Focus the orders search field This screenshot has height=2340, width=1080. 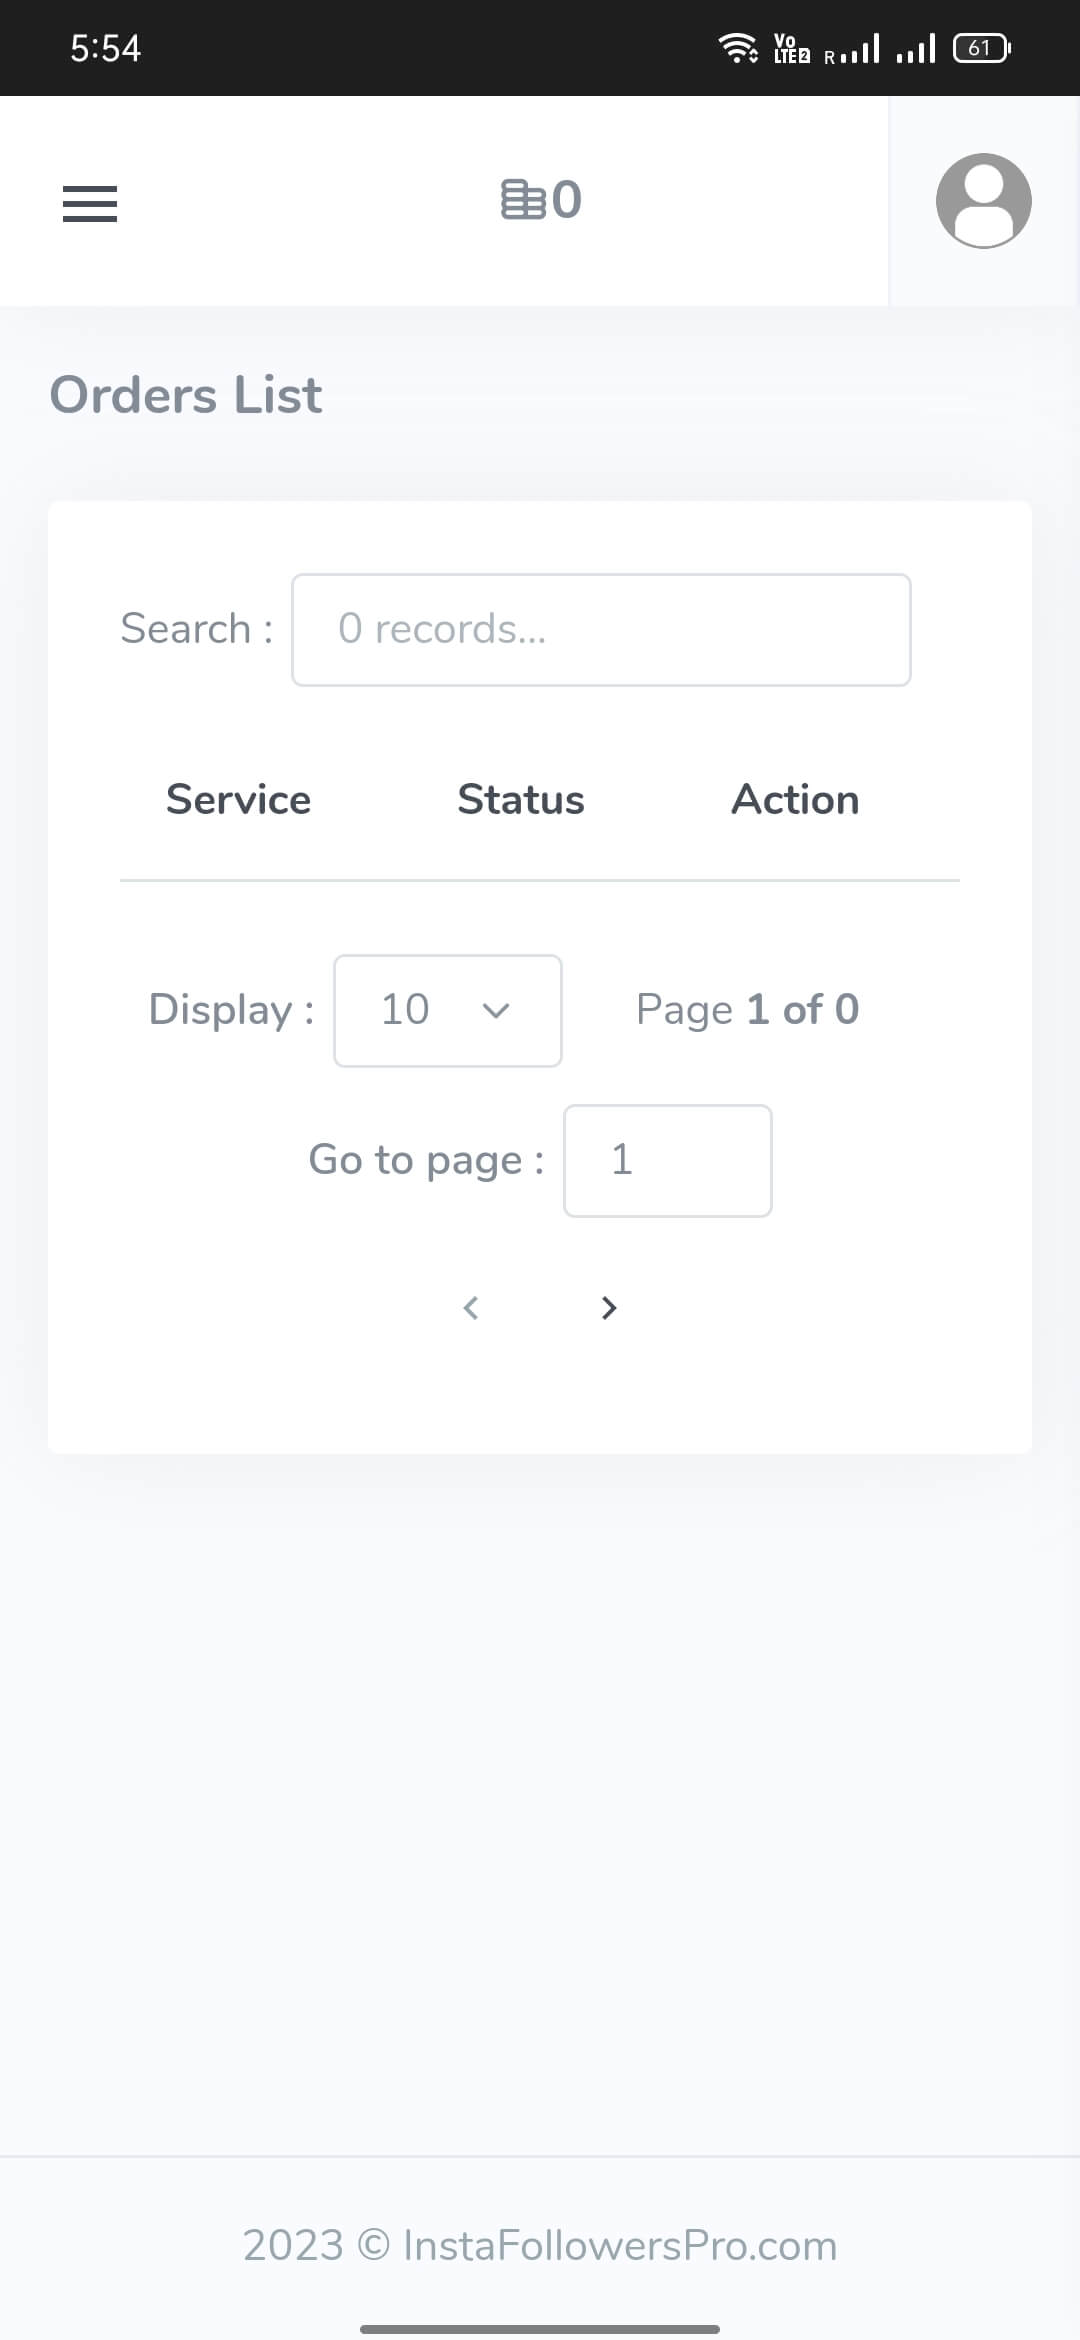600,629
